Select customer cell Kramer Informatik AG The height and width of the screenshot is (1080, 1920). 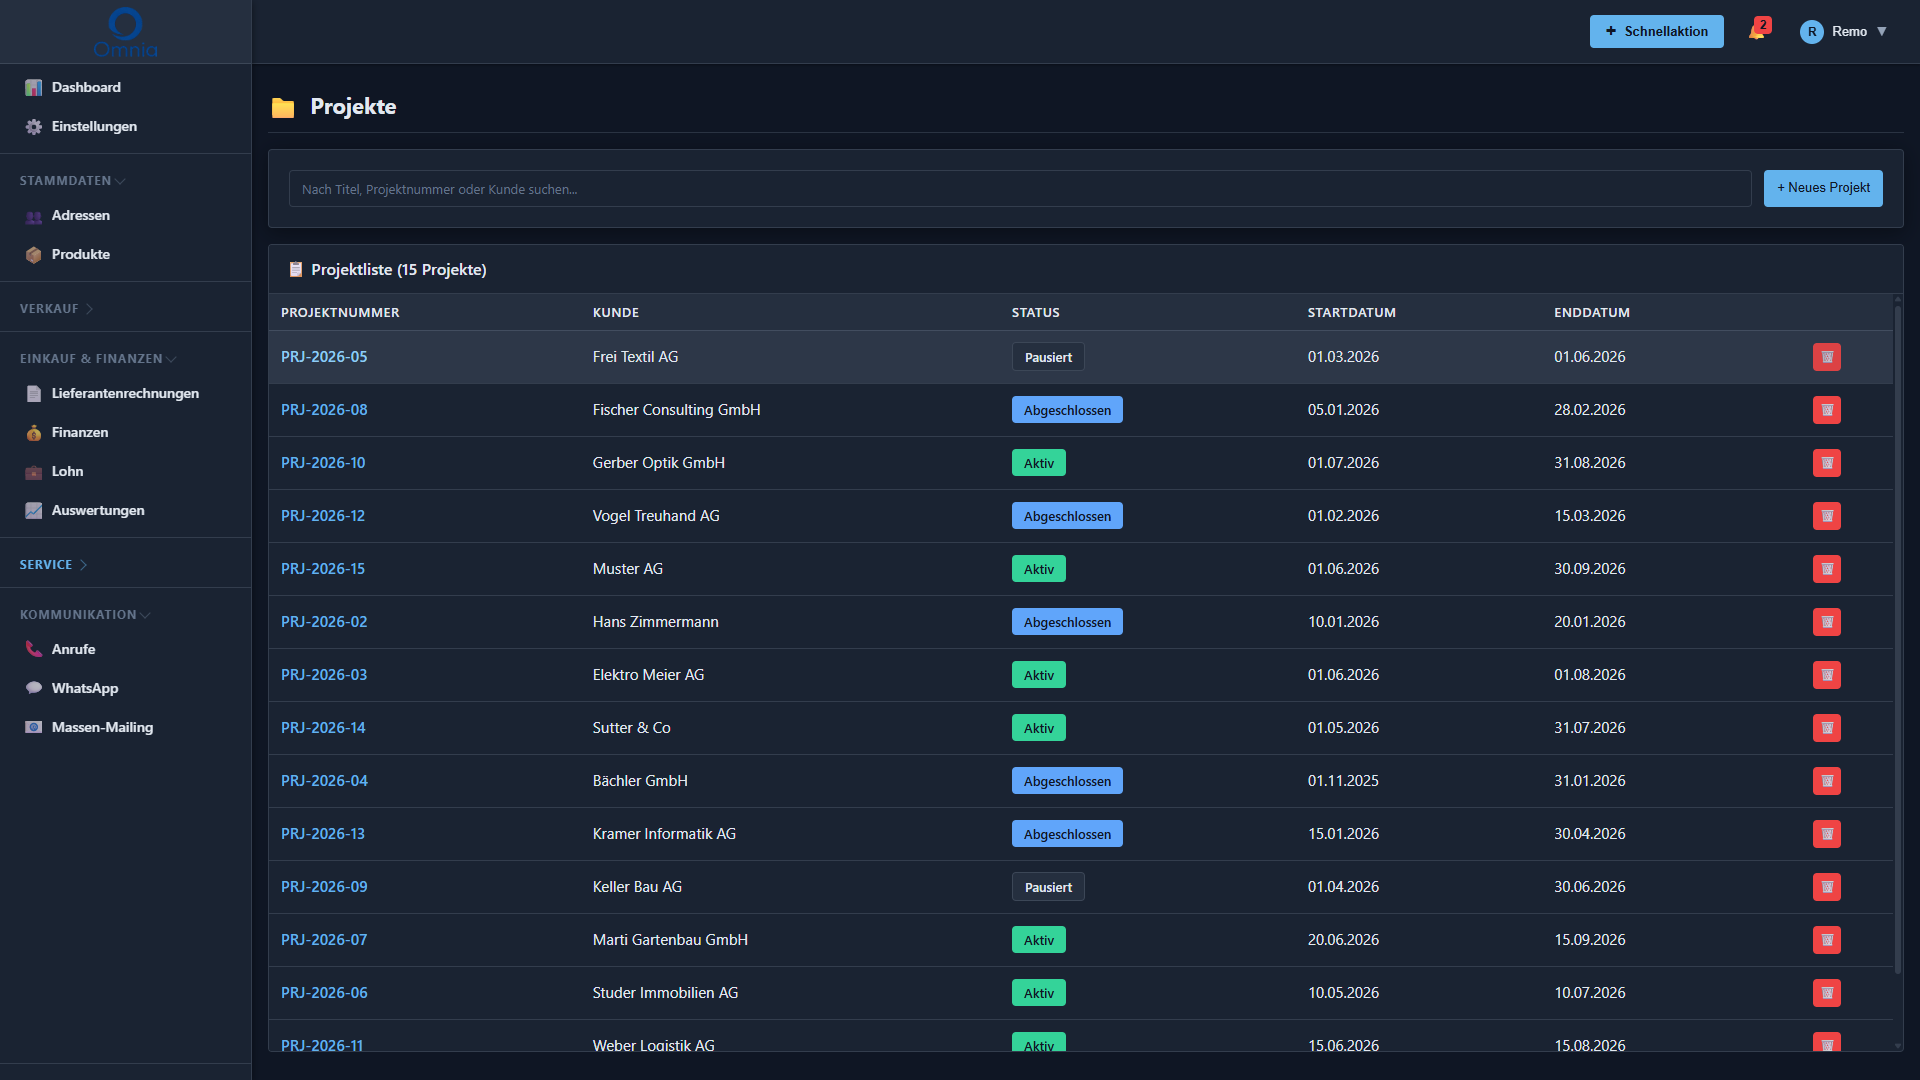663,834
